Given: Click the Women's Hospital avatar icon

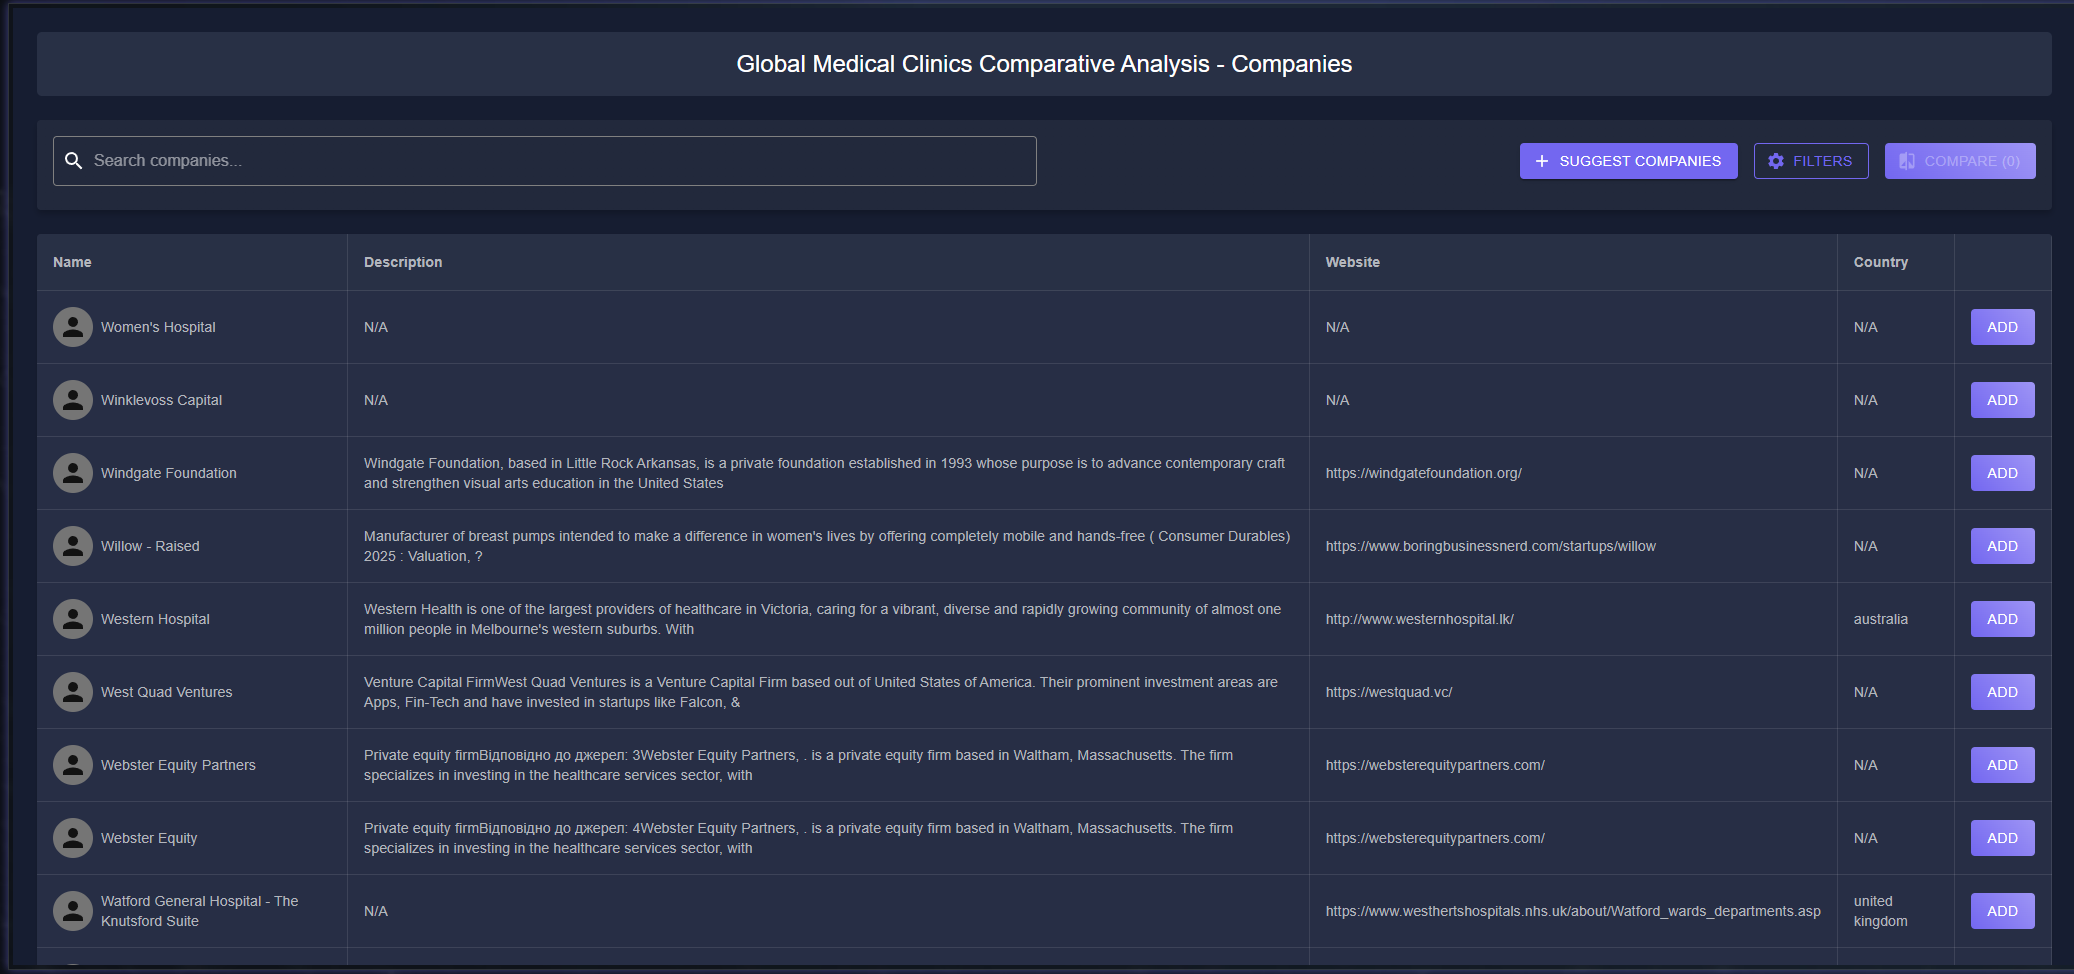Looking at the screenshot, I should pyautogui.click(x=73, y=327).
